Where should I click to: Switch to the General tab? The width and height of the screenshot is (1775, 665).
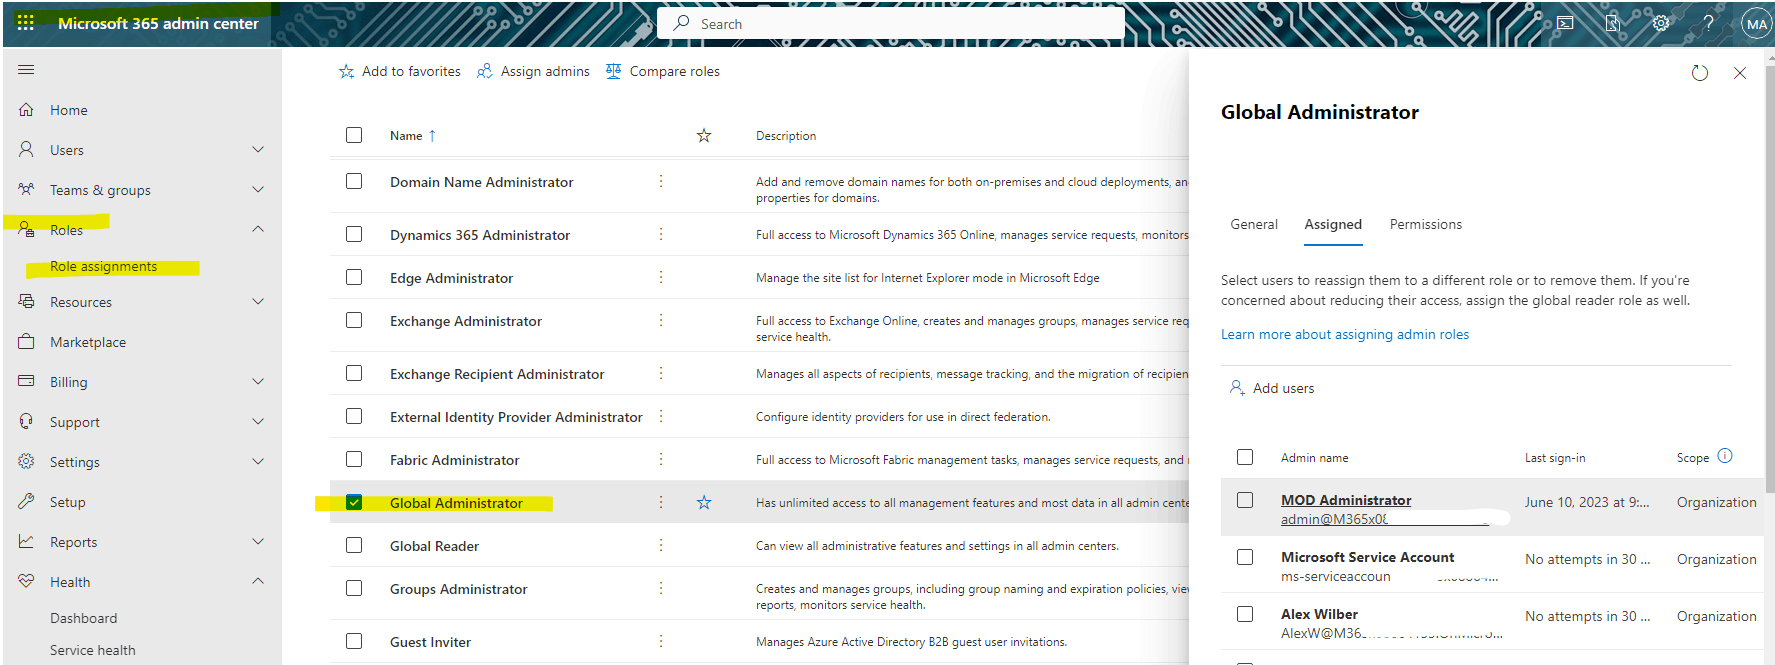(1254, 224)
